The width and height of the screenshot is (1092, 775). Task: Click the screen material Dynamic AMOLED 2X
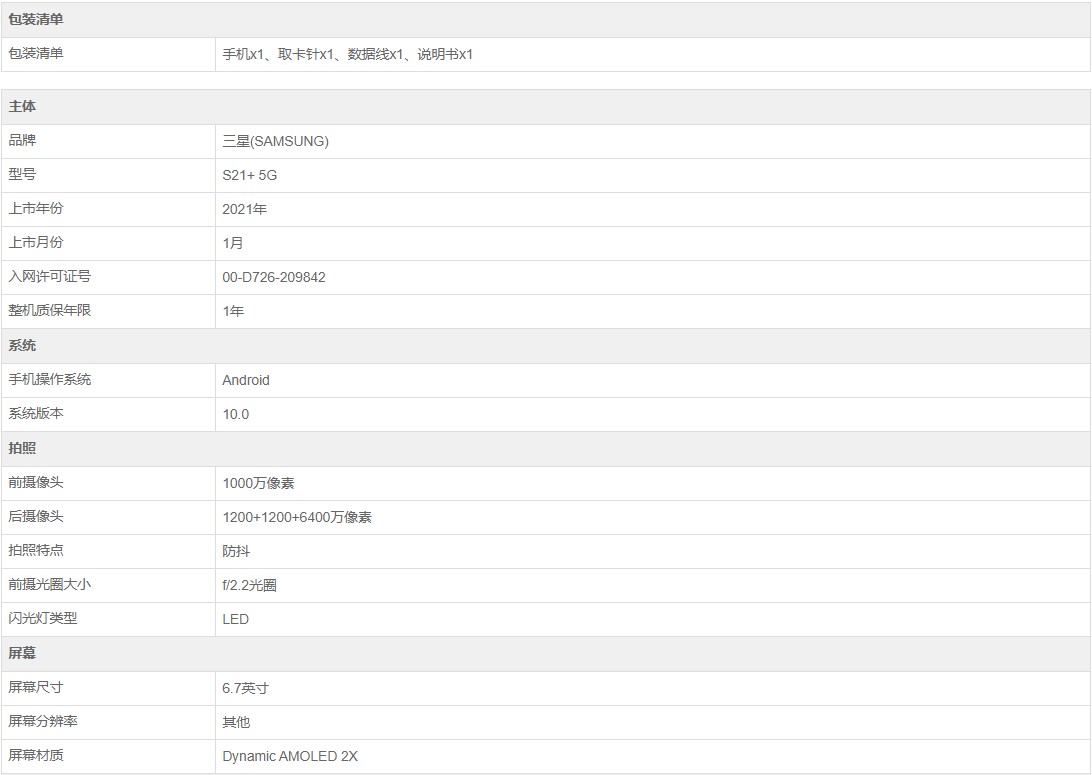click(290, 756)
